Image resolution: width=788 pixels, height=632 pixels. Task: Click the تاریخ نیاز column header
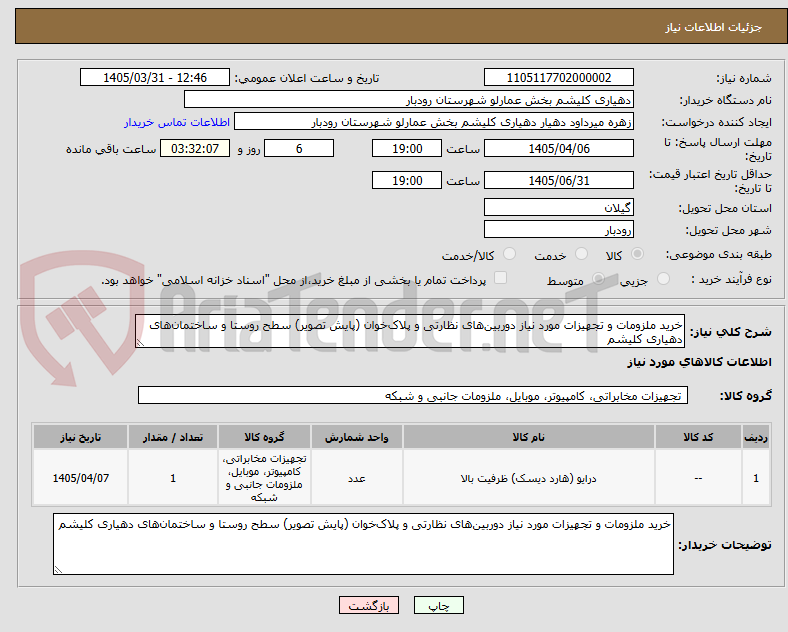coord(80,437)
